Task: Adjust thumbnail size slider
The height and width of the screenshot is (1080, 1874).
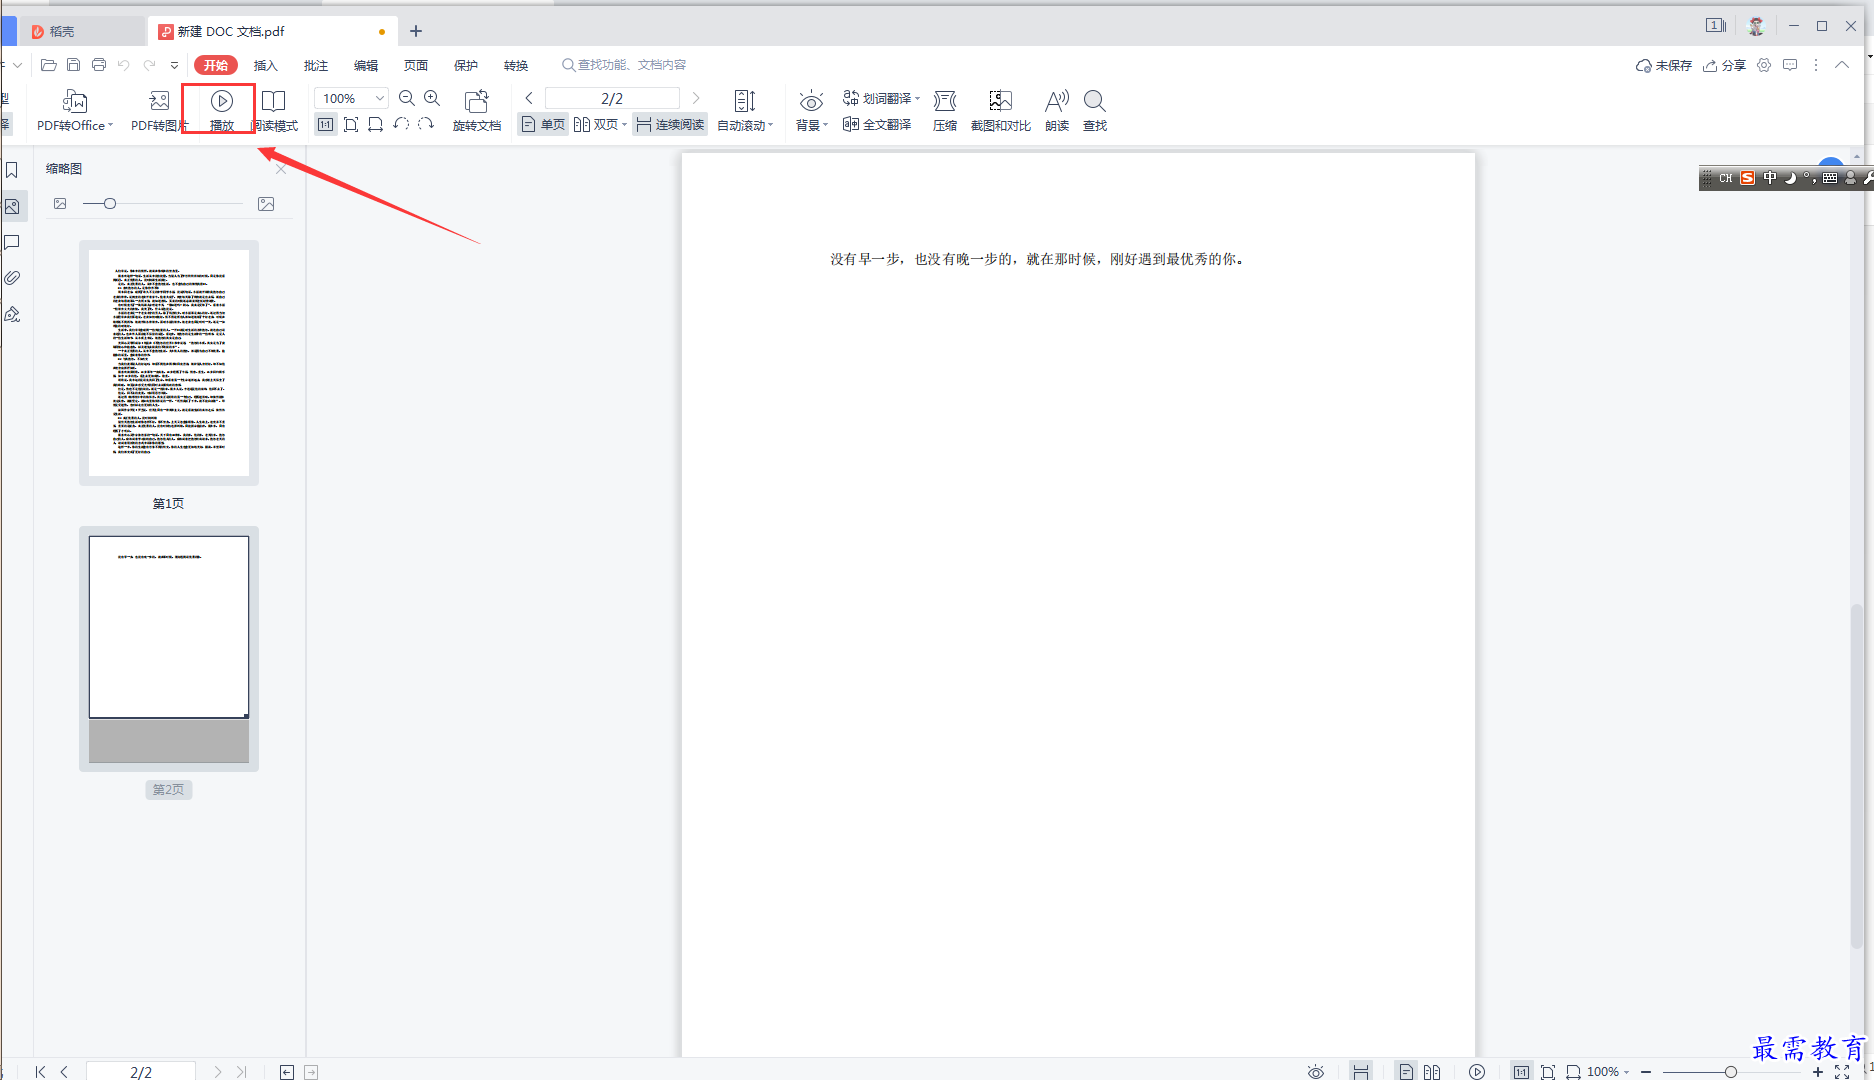Action: (x=110, y=204)
